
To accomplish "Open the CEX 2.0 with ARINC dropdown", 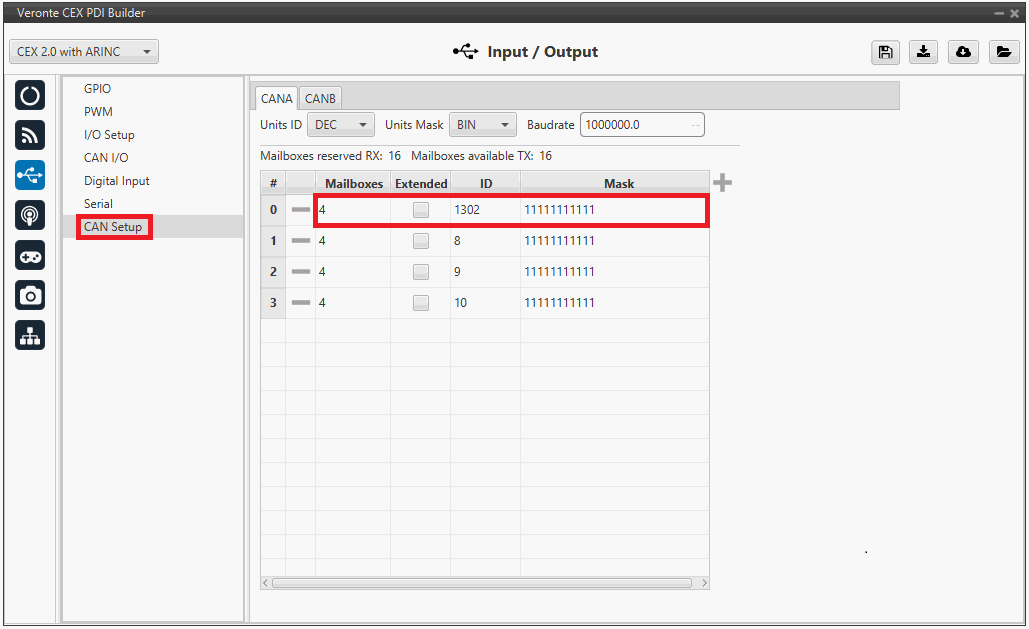I will click(84, 52).
